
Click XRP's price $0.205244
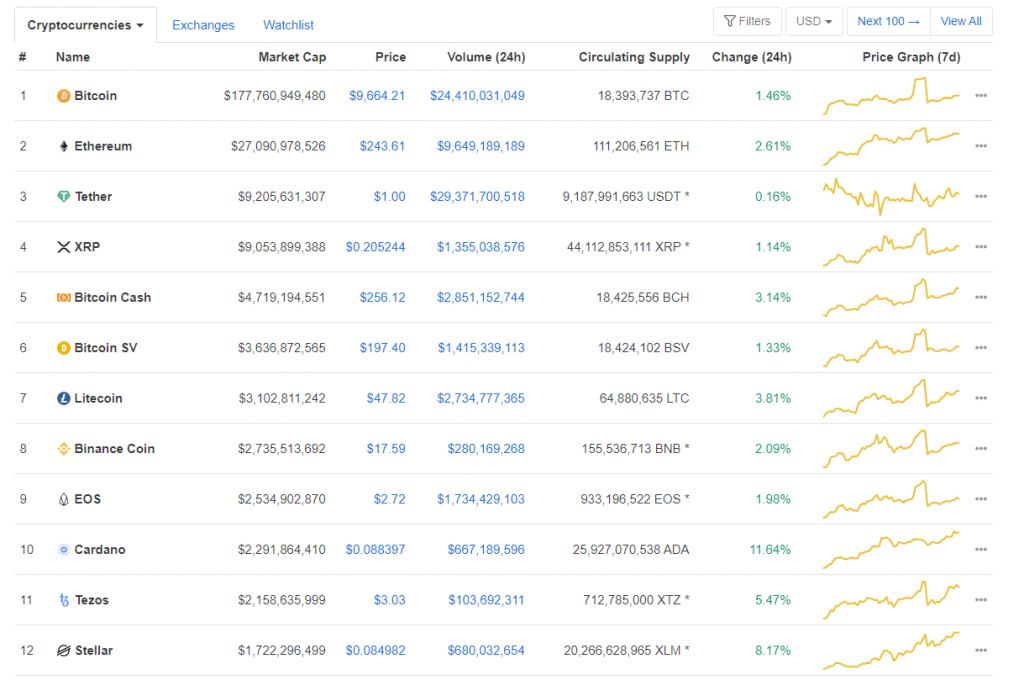coord(376,247)
